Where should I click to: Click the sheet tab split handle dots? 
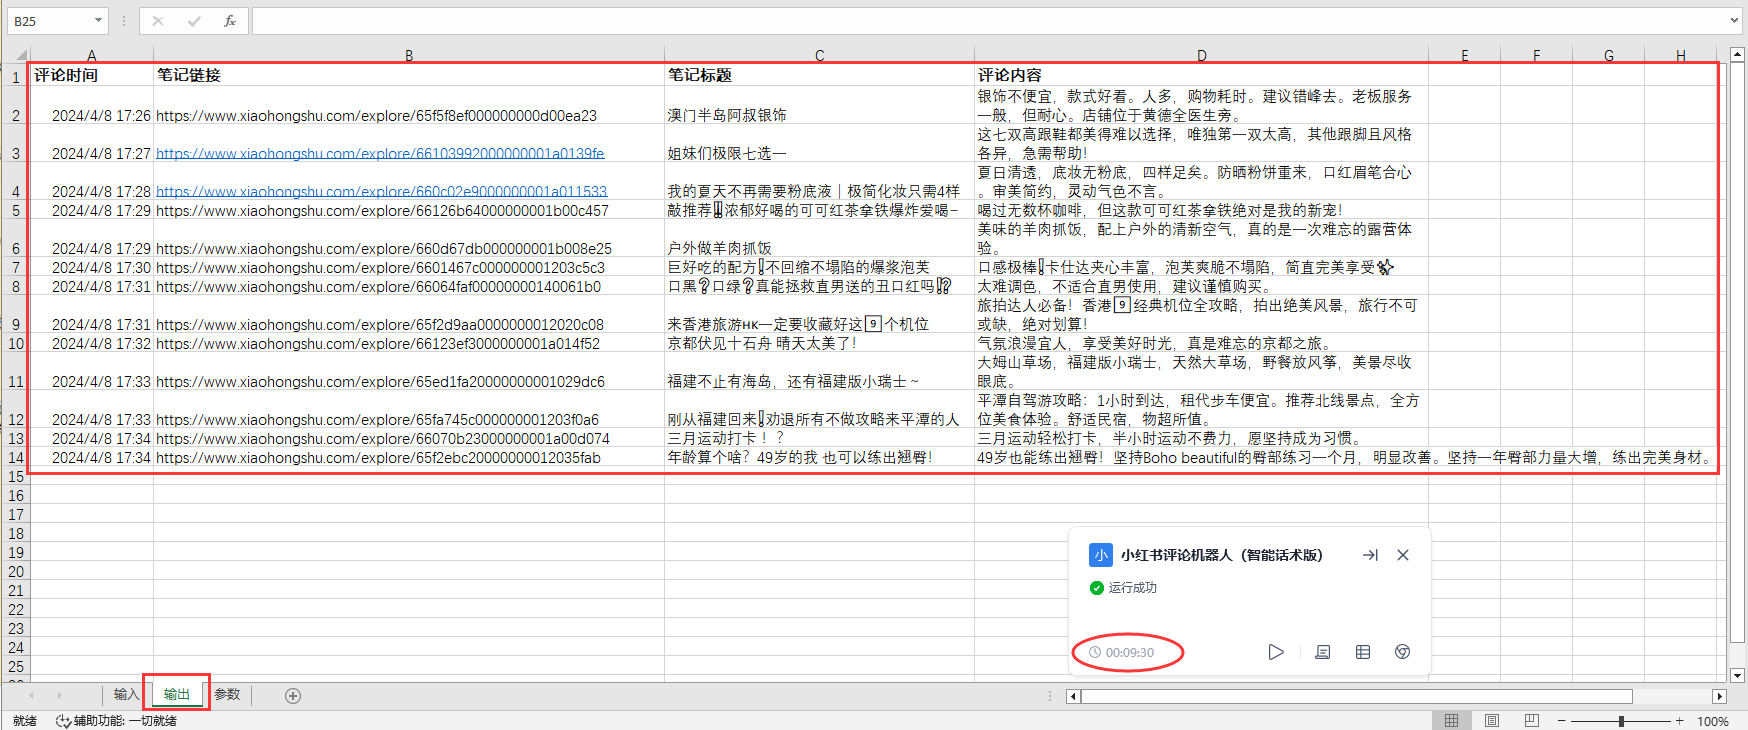click(x=1050, y=696)
